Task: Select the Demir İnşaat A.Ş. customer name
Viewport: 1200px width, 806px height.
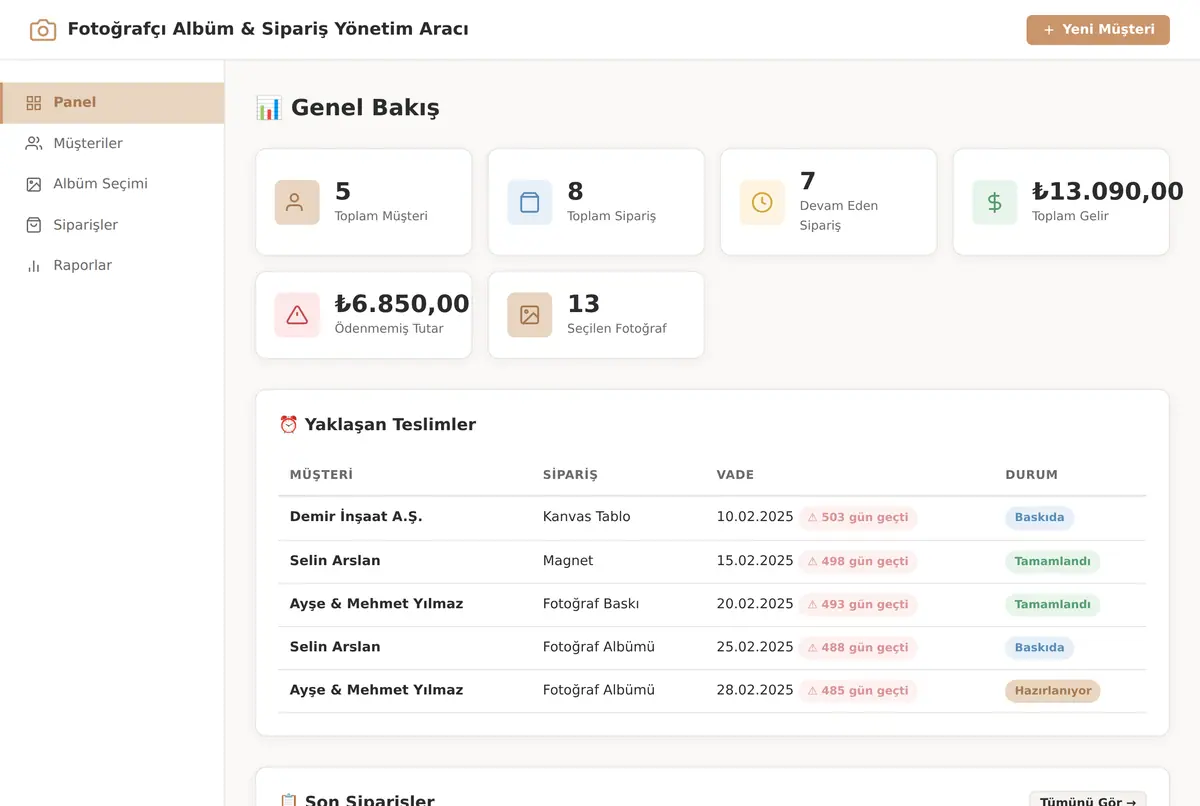Action: point(356,517)
